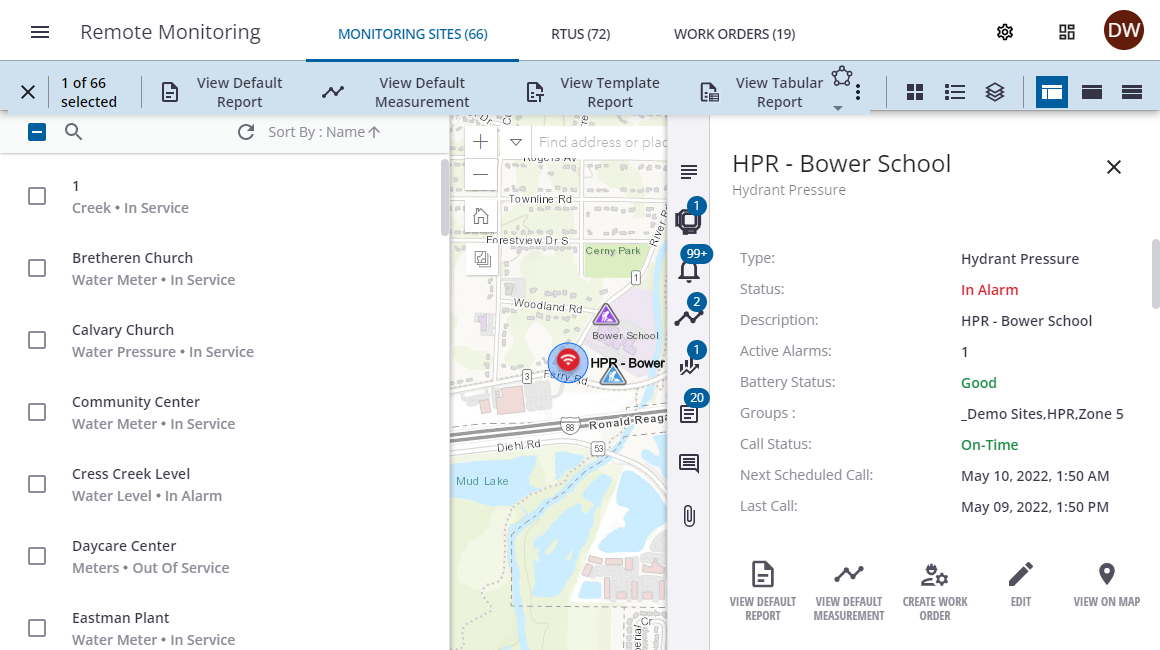This screenshot has height=650, width=1160.
Task: Open the Sort By Name dropdown
Action: (x=324, y=132)
